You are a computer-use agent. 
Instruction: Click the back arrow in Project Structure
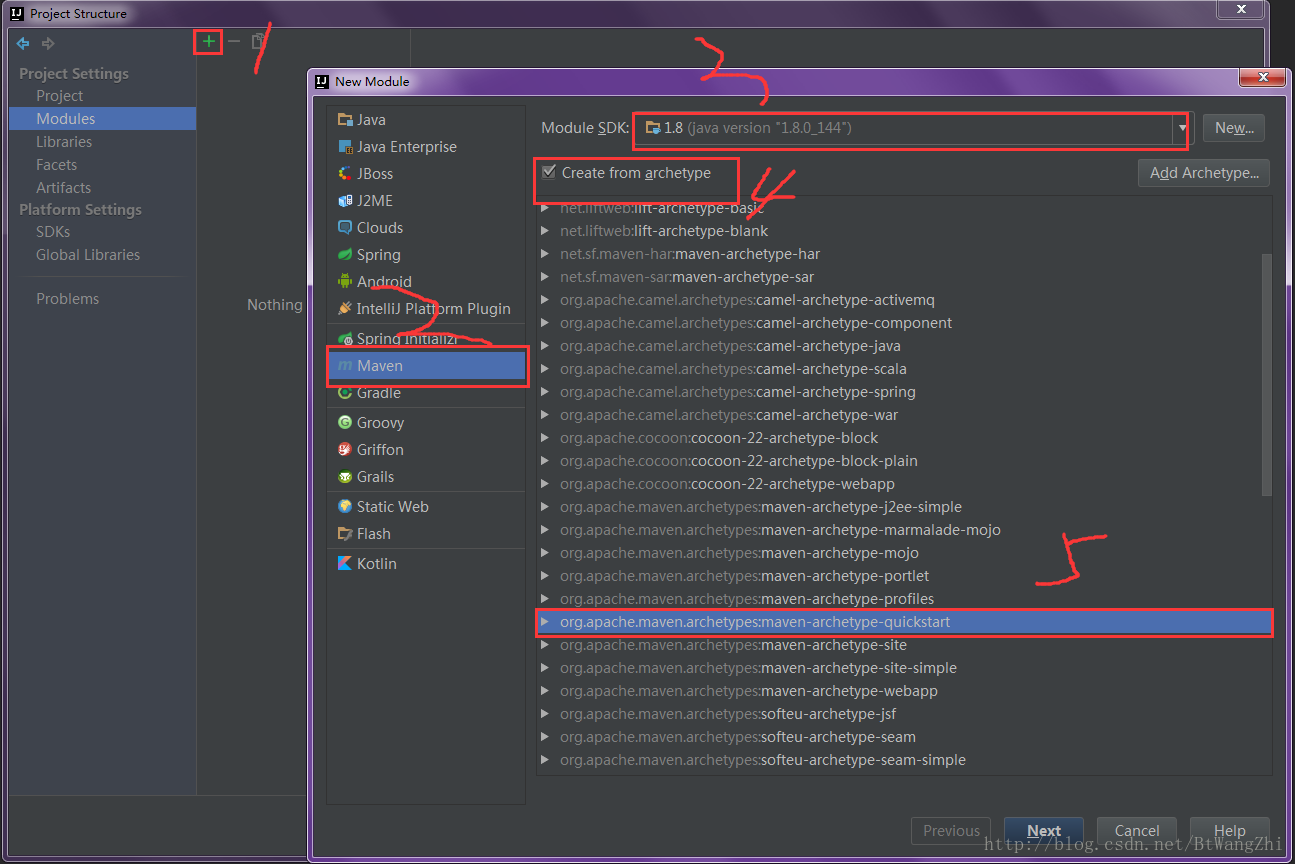(x=23, y=43)
